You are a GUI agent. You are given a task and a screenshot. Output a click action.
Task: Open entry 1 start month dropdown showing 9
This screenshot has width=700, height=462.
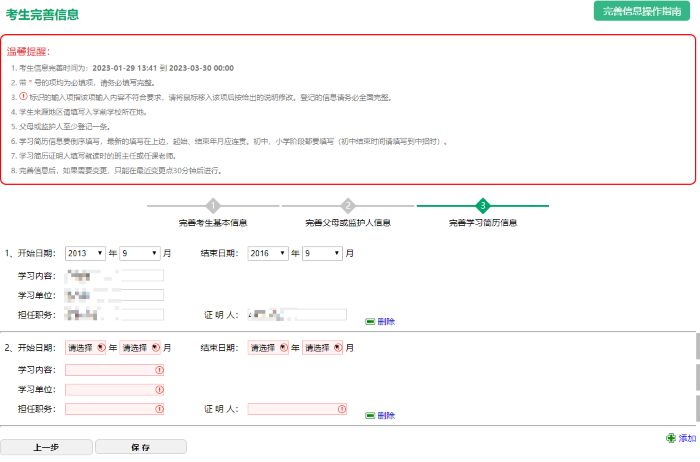click(140, 253)
